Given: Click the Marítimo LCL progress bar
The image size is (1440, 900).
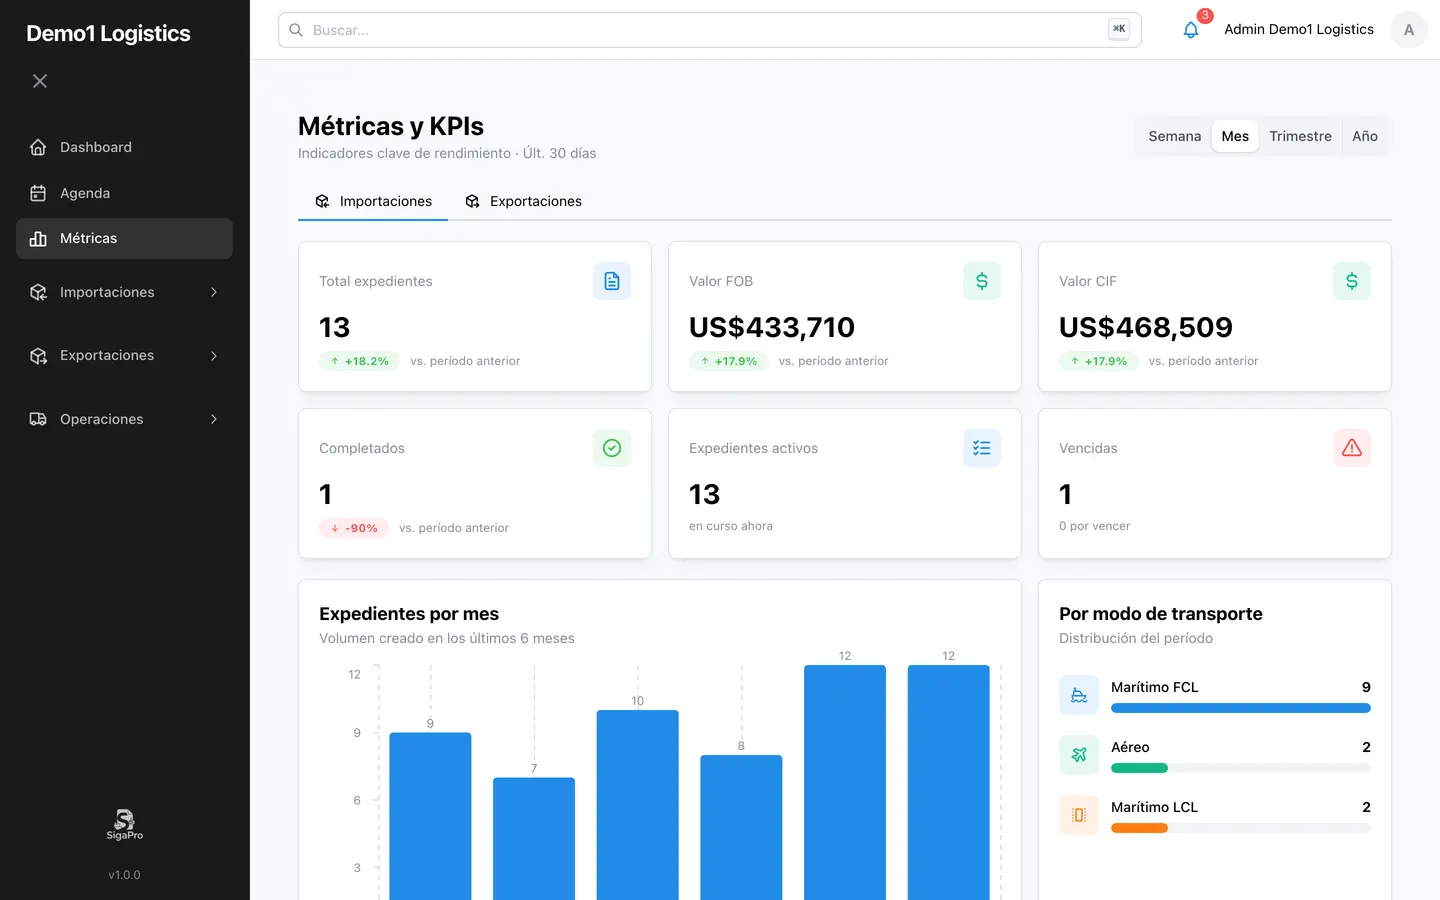Looking at the screenshot, I should (1241, 828).
